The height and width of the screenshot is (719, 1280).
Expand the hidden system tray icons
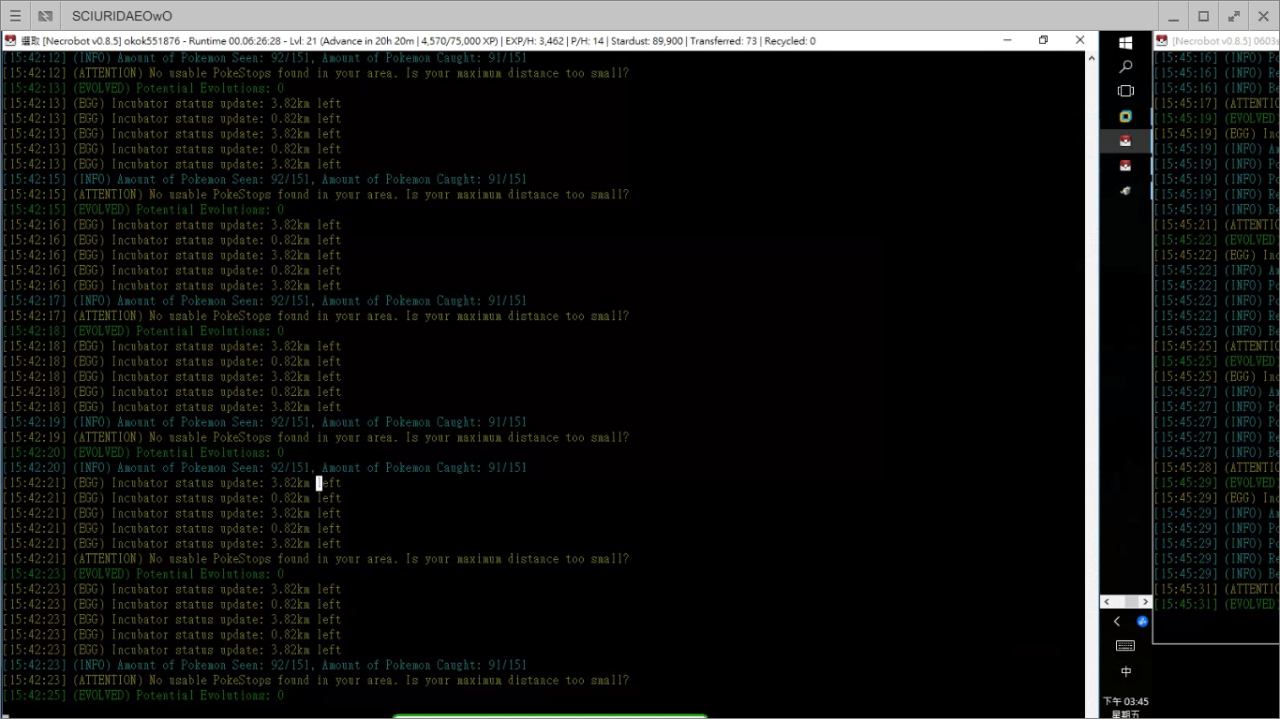[x=1116, y=621]
